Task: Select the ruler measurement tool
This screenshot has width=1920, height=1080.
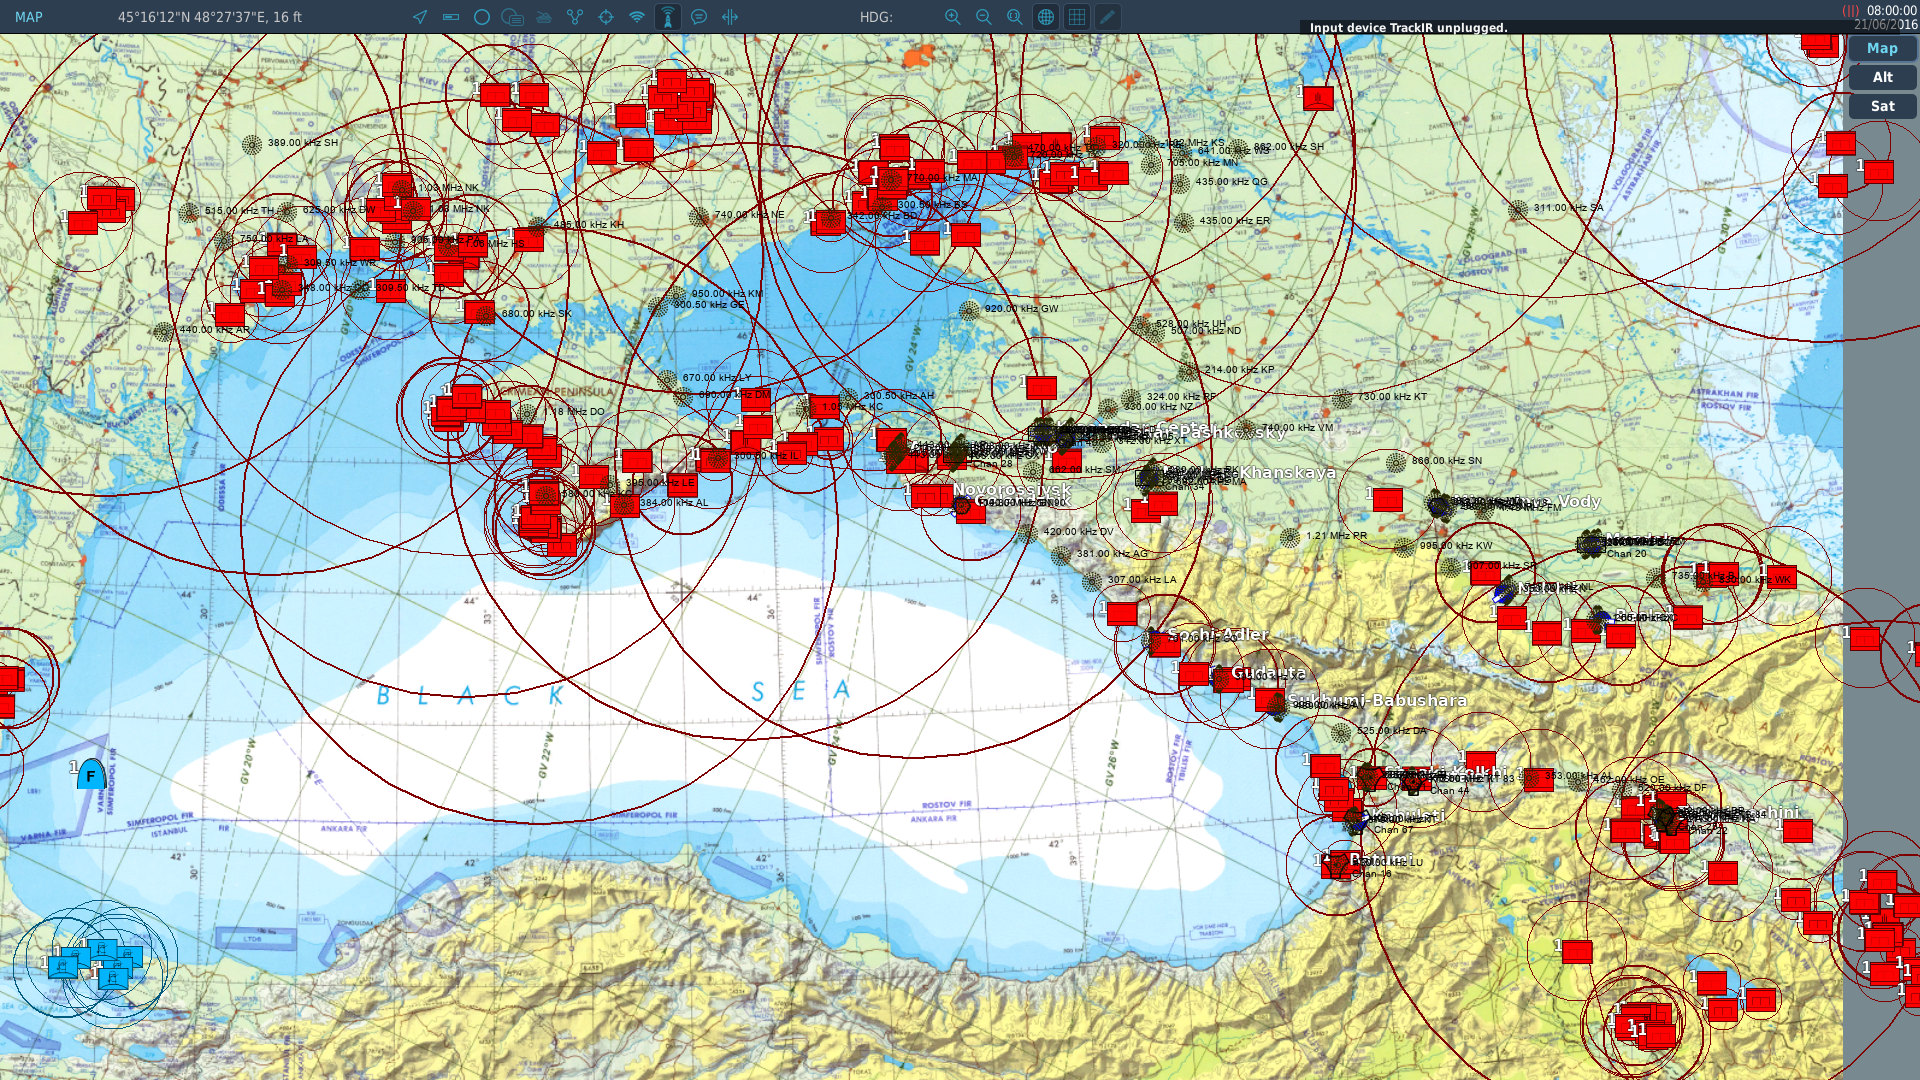Action: click(451, 17)
